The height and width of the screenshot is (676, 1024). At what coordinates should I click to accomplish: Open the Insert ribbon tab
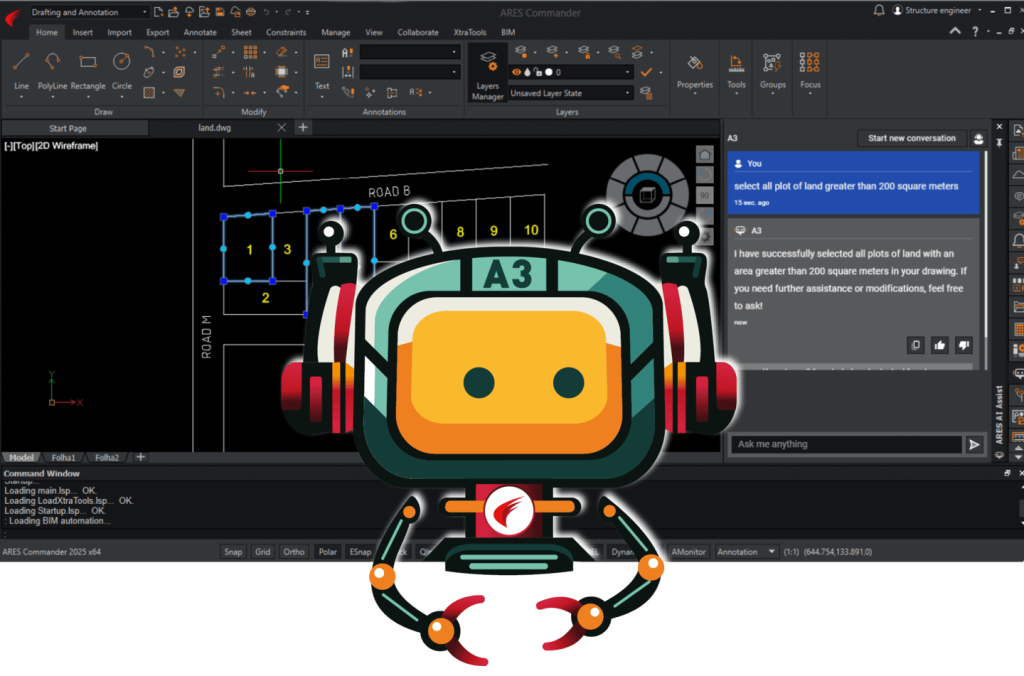(83, 32)
